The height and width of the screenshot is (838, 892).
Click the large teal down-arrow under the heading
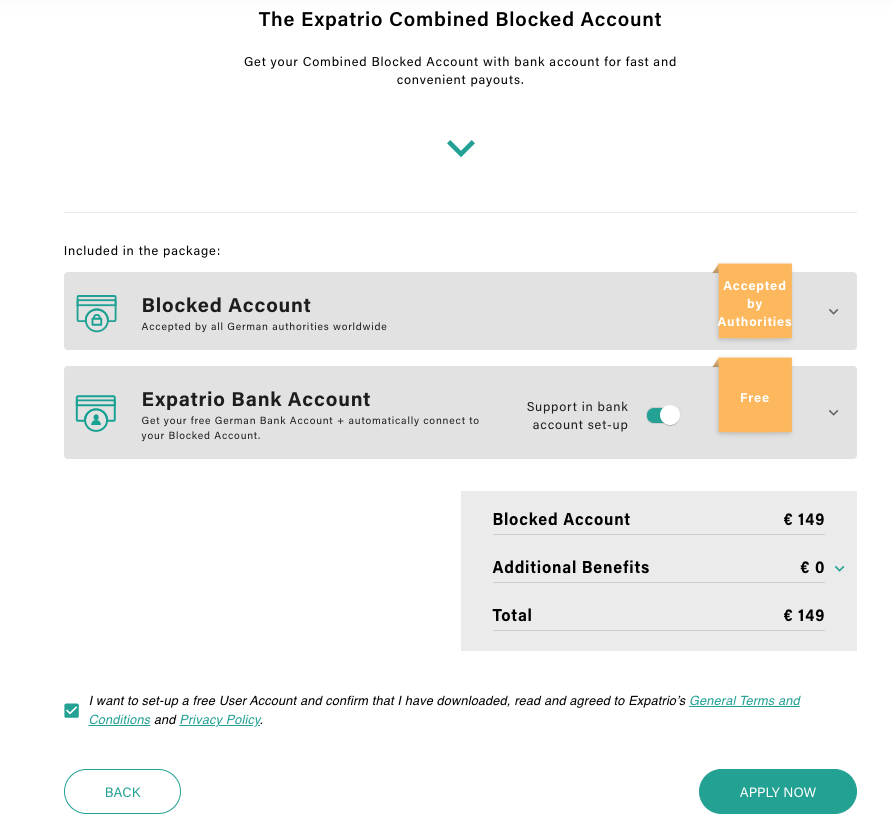(x=461, y=148)
